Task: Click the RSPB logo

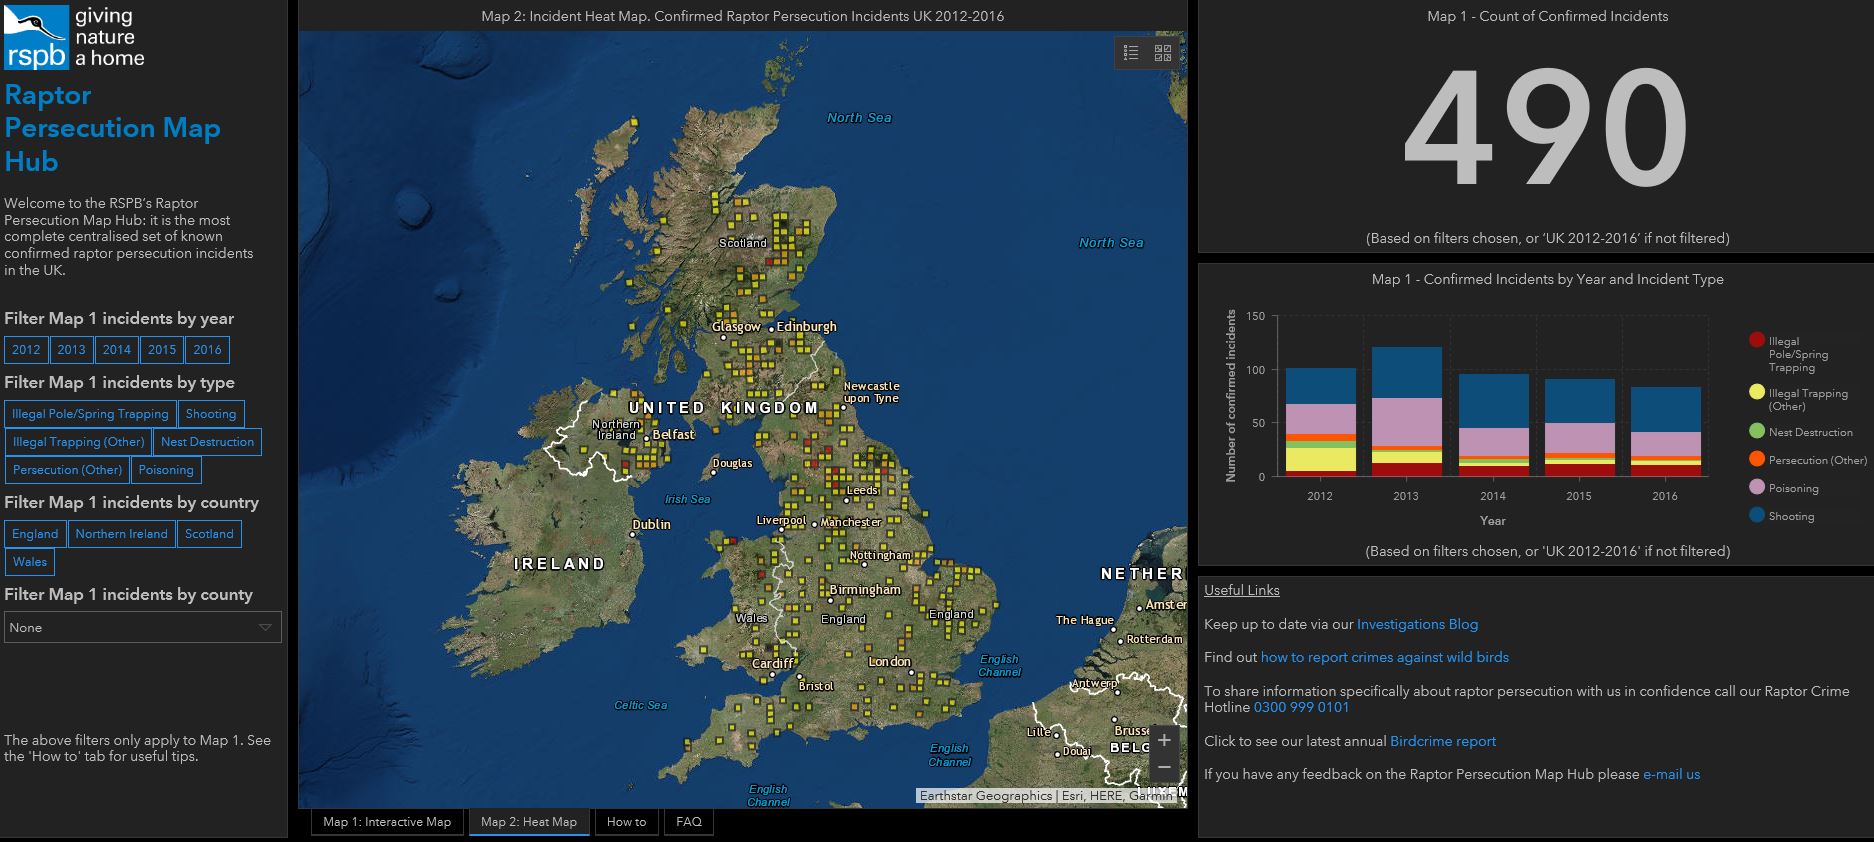Action: (x=37, y=37)
